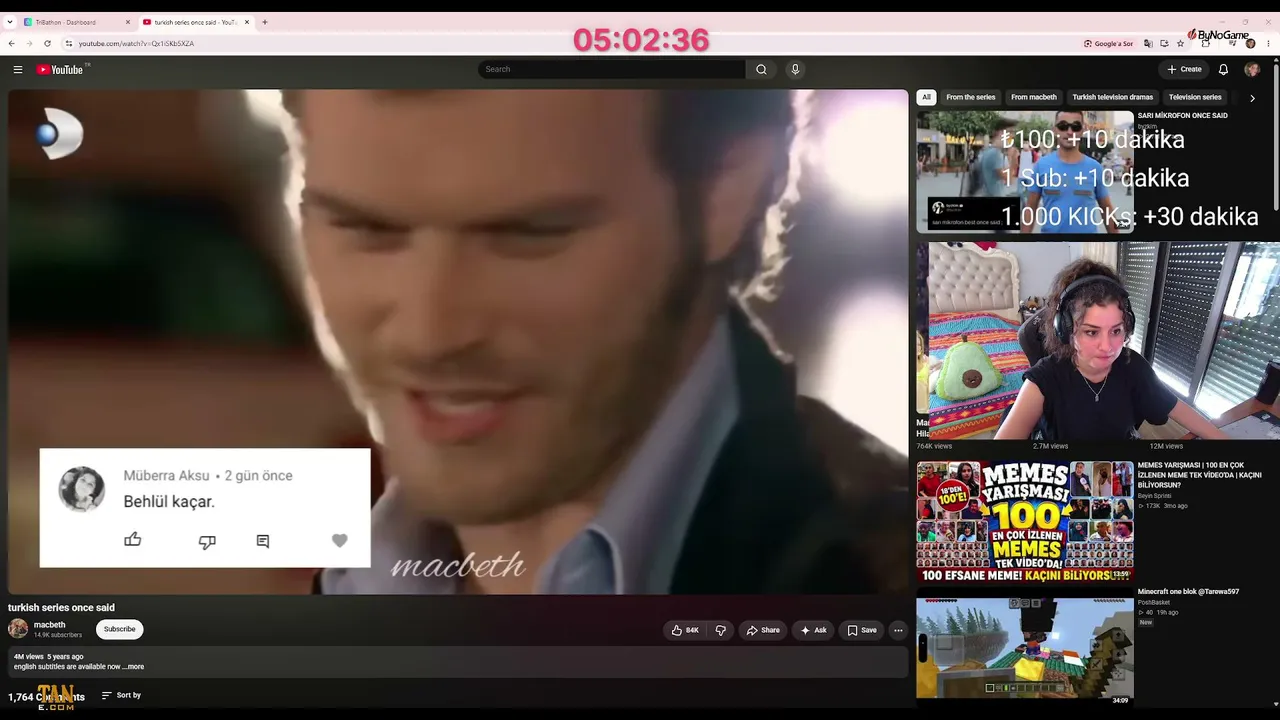Viewport: 1280px width, 720px height.
Task: Open the Memes Yarışması video thumbnail
Action: [x=1025, y=522]
